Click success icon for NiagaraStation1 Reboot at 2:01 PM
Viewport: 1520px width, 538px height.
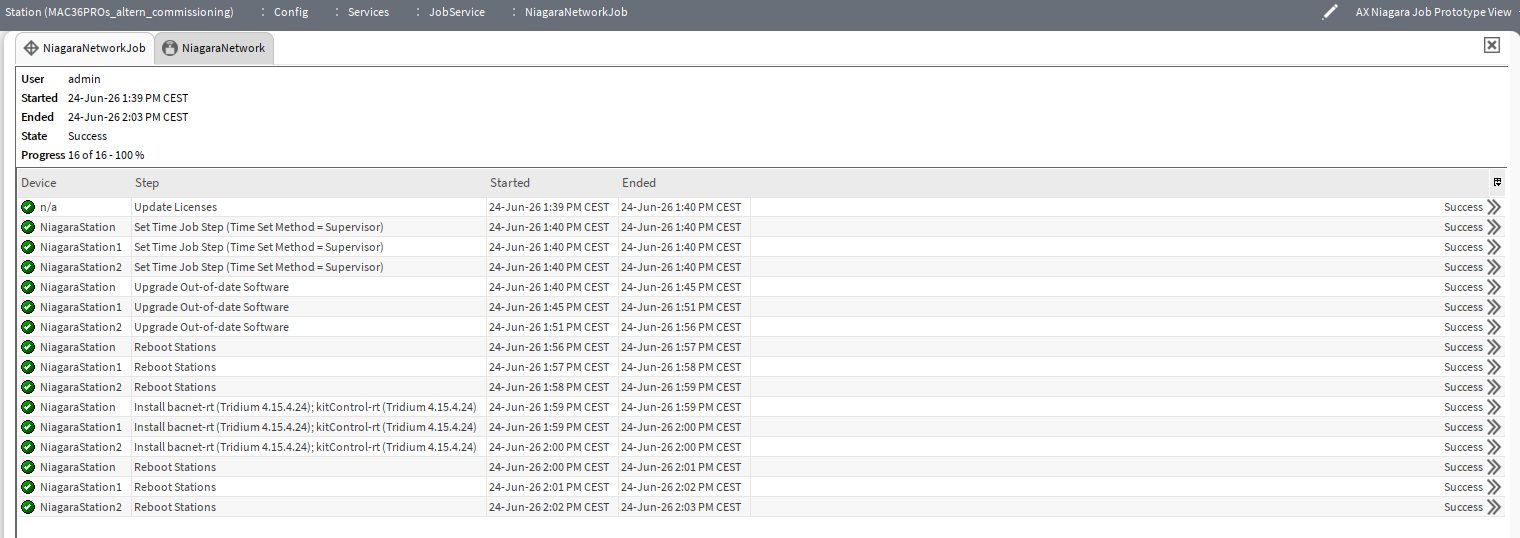[28, 487]
